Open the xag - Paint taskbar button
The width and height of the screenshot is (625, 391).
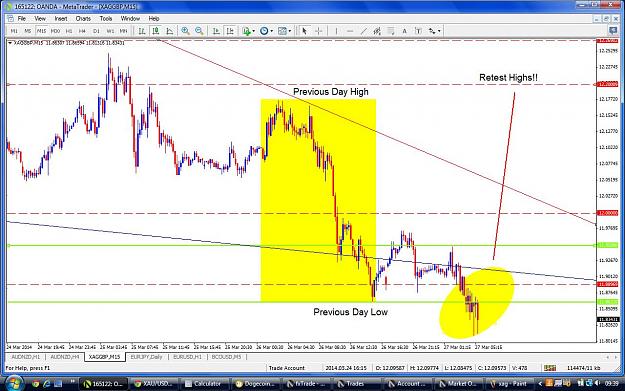[x=509, y=384]
